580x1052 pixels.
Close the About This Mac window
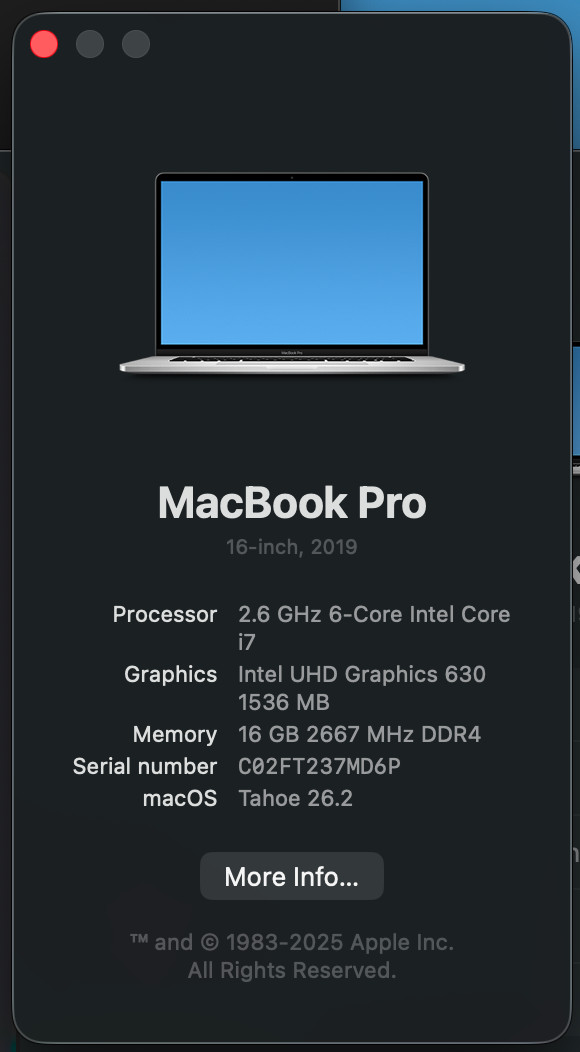(44, 44)
